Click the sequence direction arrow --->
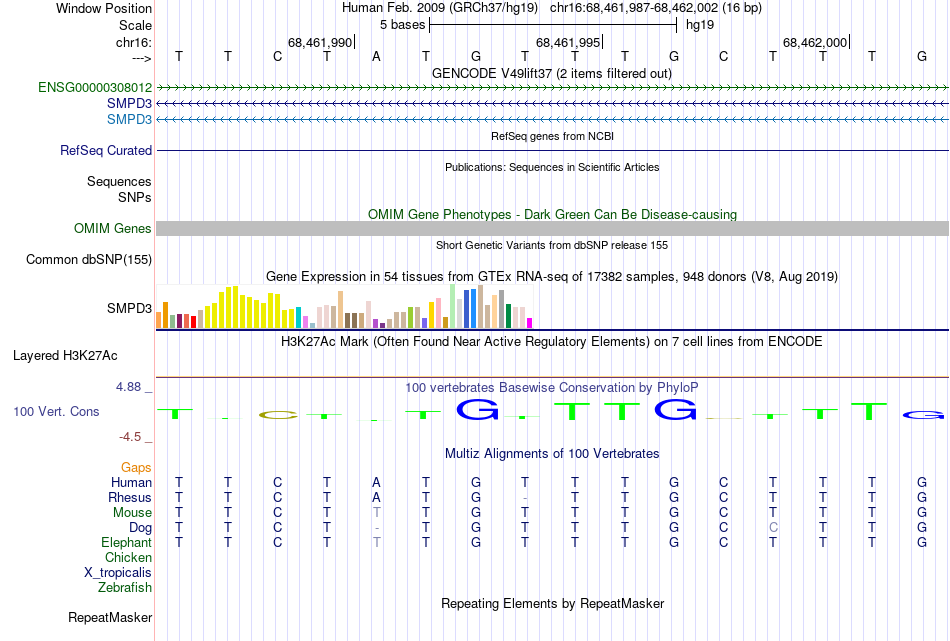 pyautogui.click(x=142, y=58)
